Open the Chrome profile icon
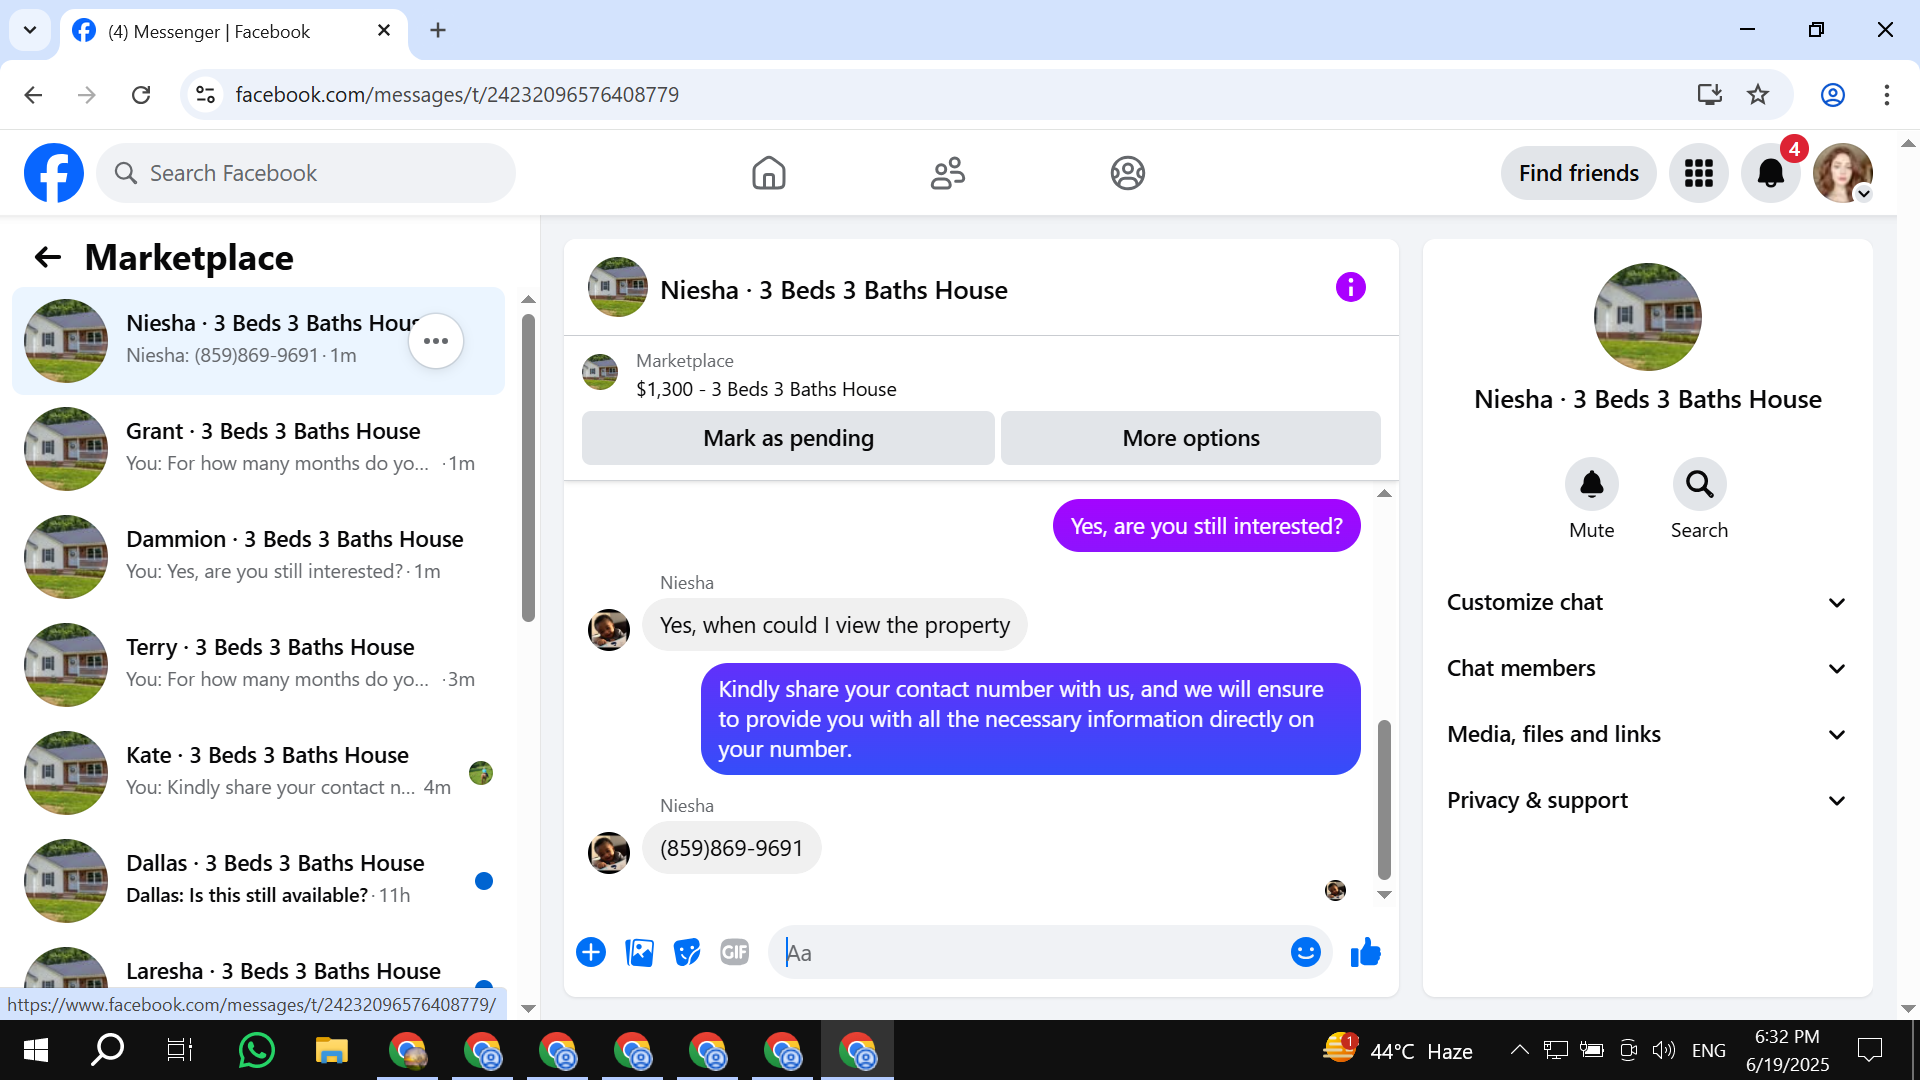Screen dimensions: 1920x1080 [1832, 95]
